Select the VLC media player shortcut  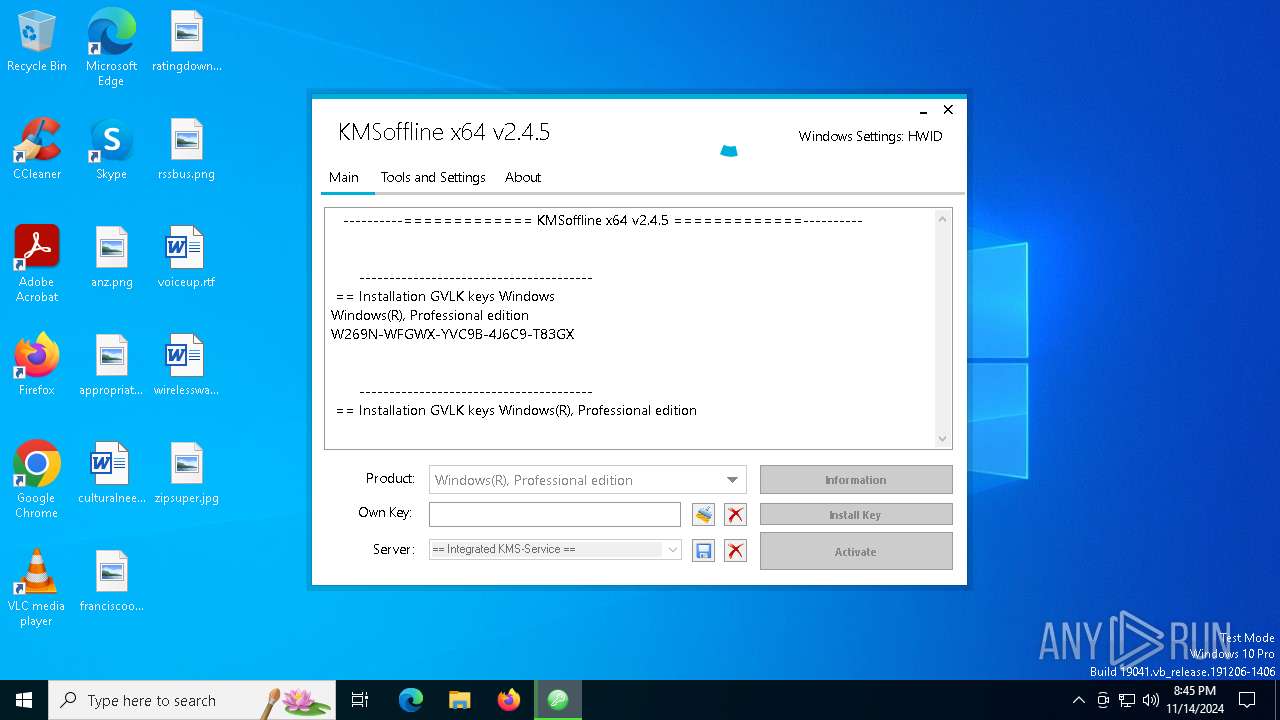click(x=37, y=588)
